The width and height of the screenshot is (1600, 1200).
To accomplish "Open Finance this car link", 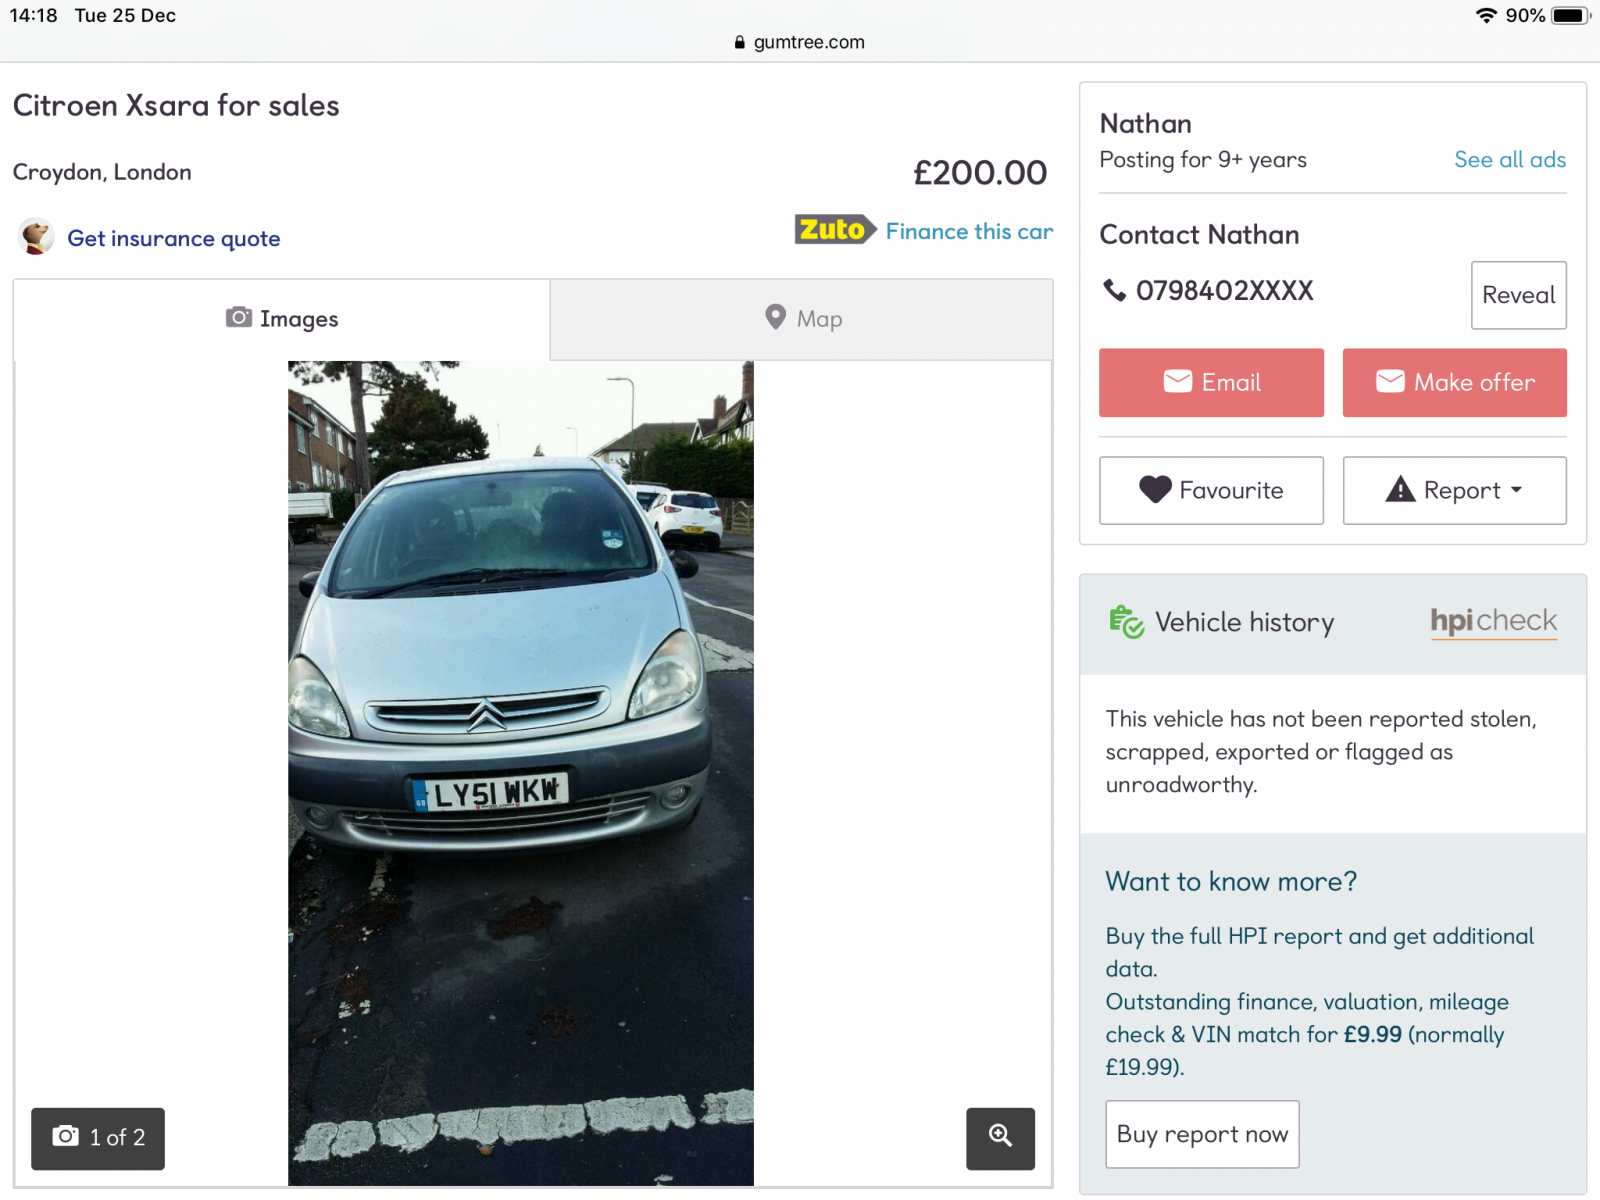I will point(969,231).
